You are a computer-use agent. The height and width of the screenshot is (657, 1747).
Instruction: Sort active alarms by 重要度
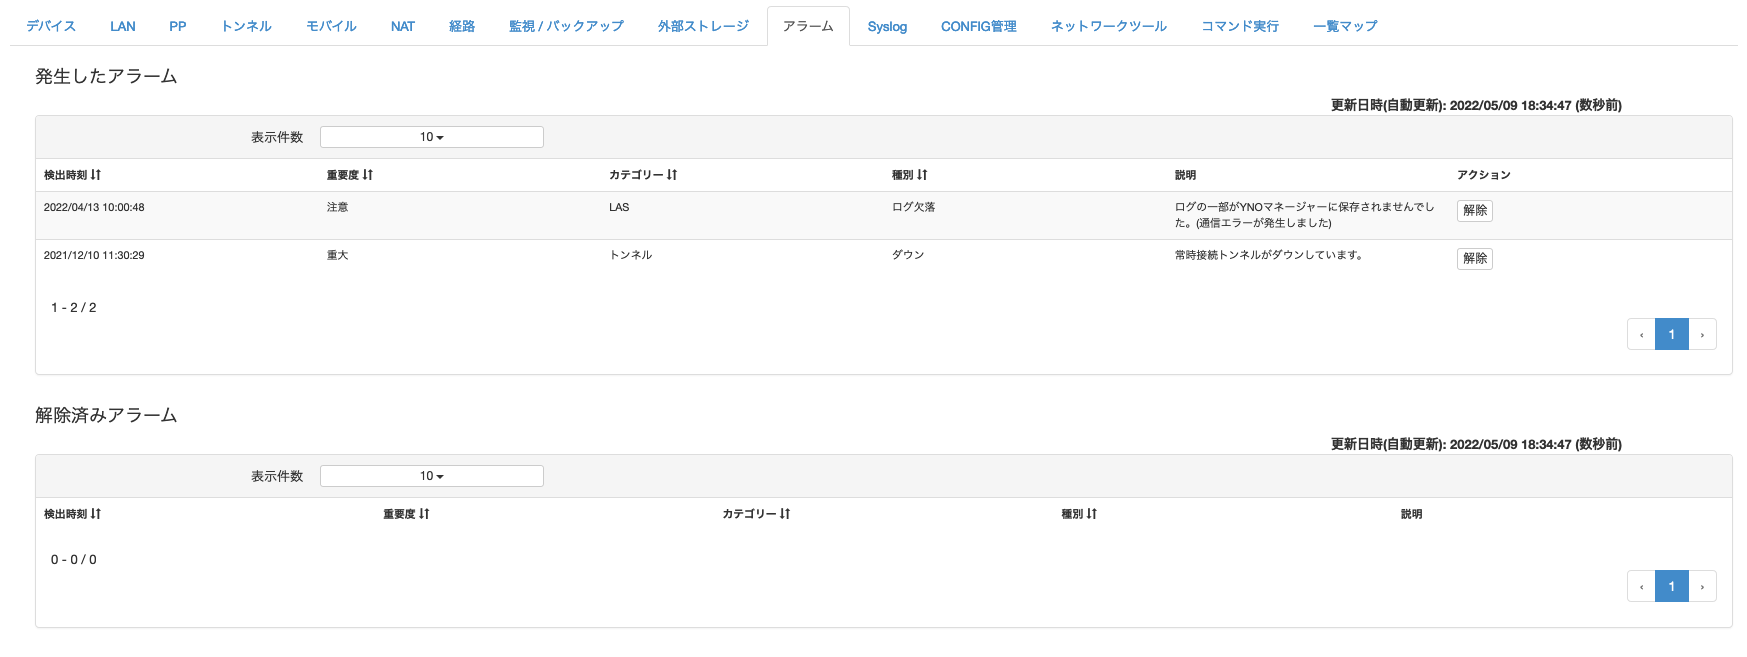350,175
